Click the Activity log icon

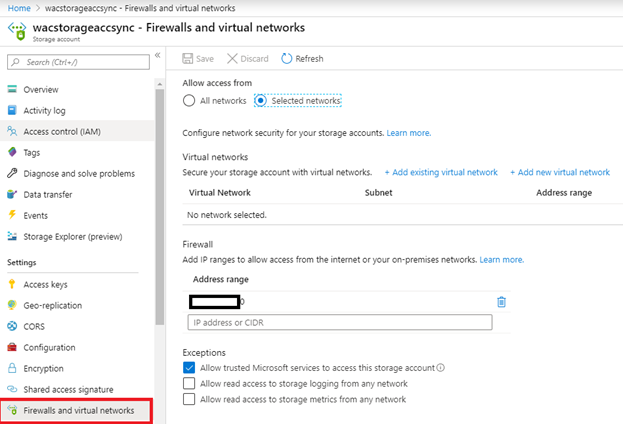[x=12, y=110]
